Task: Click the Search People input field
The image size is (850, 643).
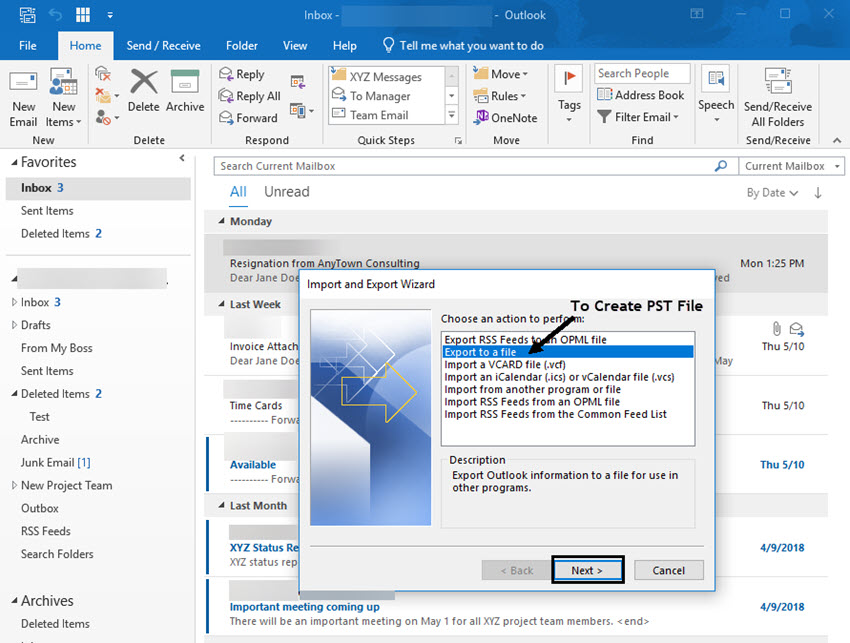Action: pyautogui.click(x=642, y=73)
